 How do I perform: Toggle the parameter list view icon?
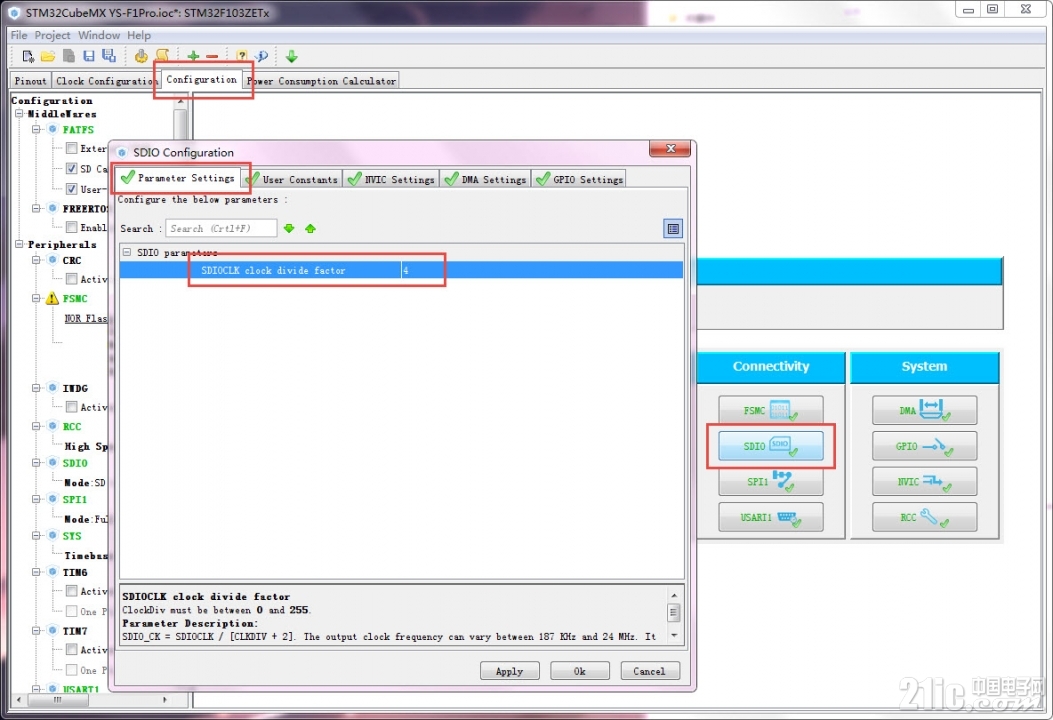pos(673,229)
